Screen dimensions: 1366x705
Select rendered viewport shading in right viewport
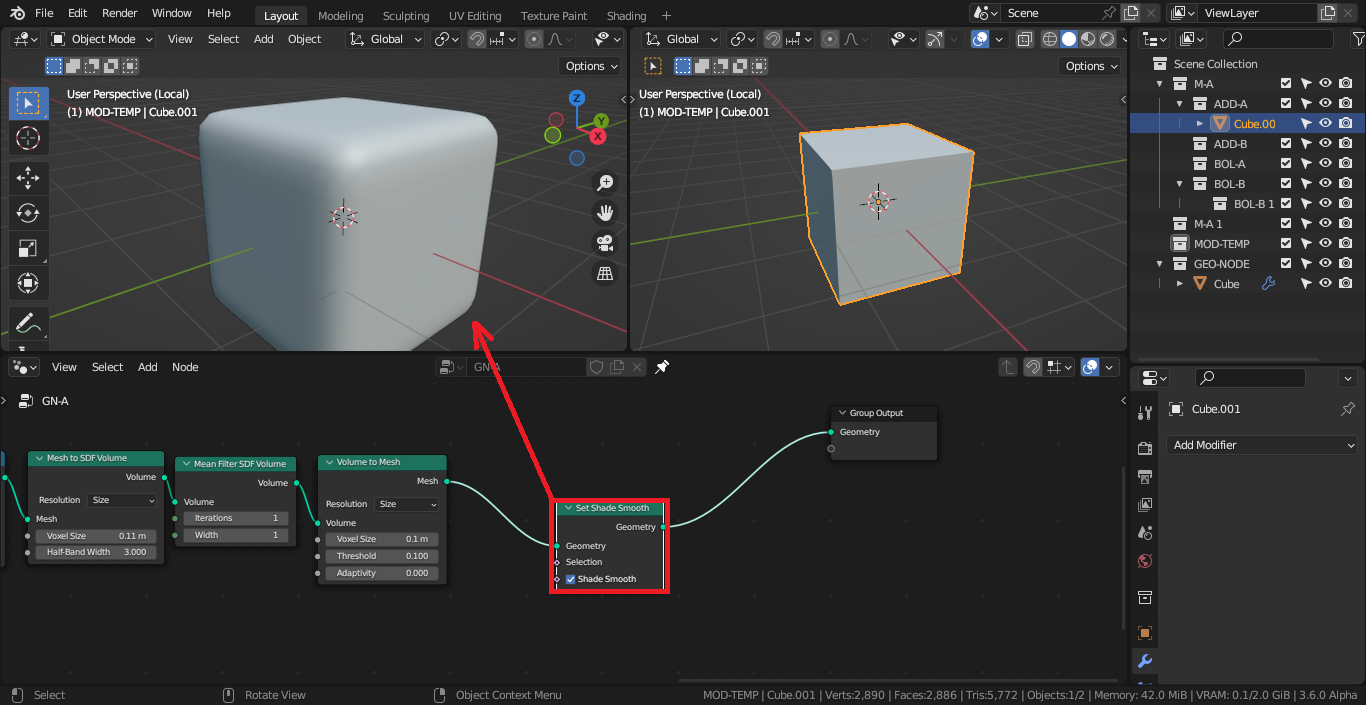[1107, 39]
